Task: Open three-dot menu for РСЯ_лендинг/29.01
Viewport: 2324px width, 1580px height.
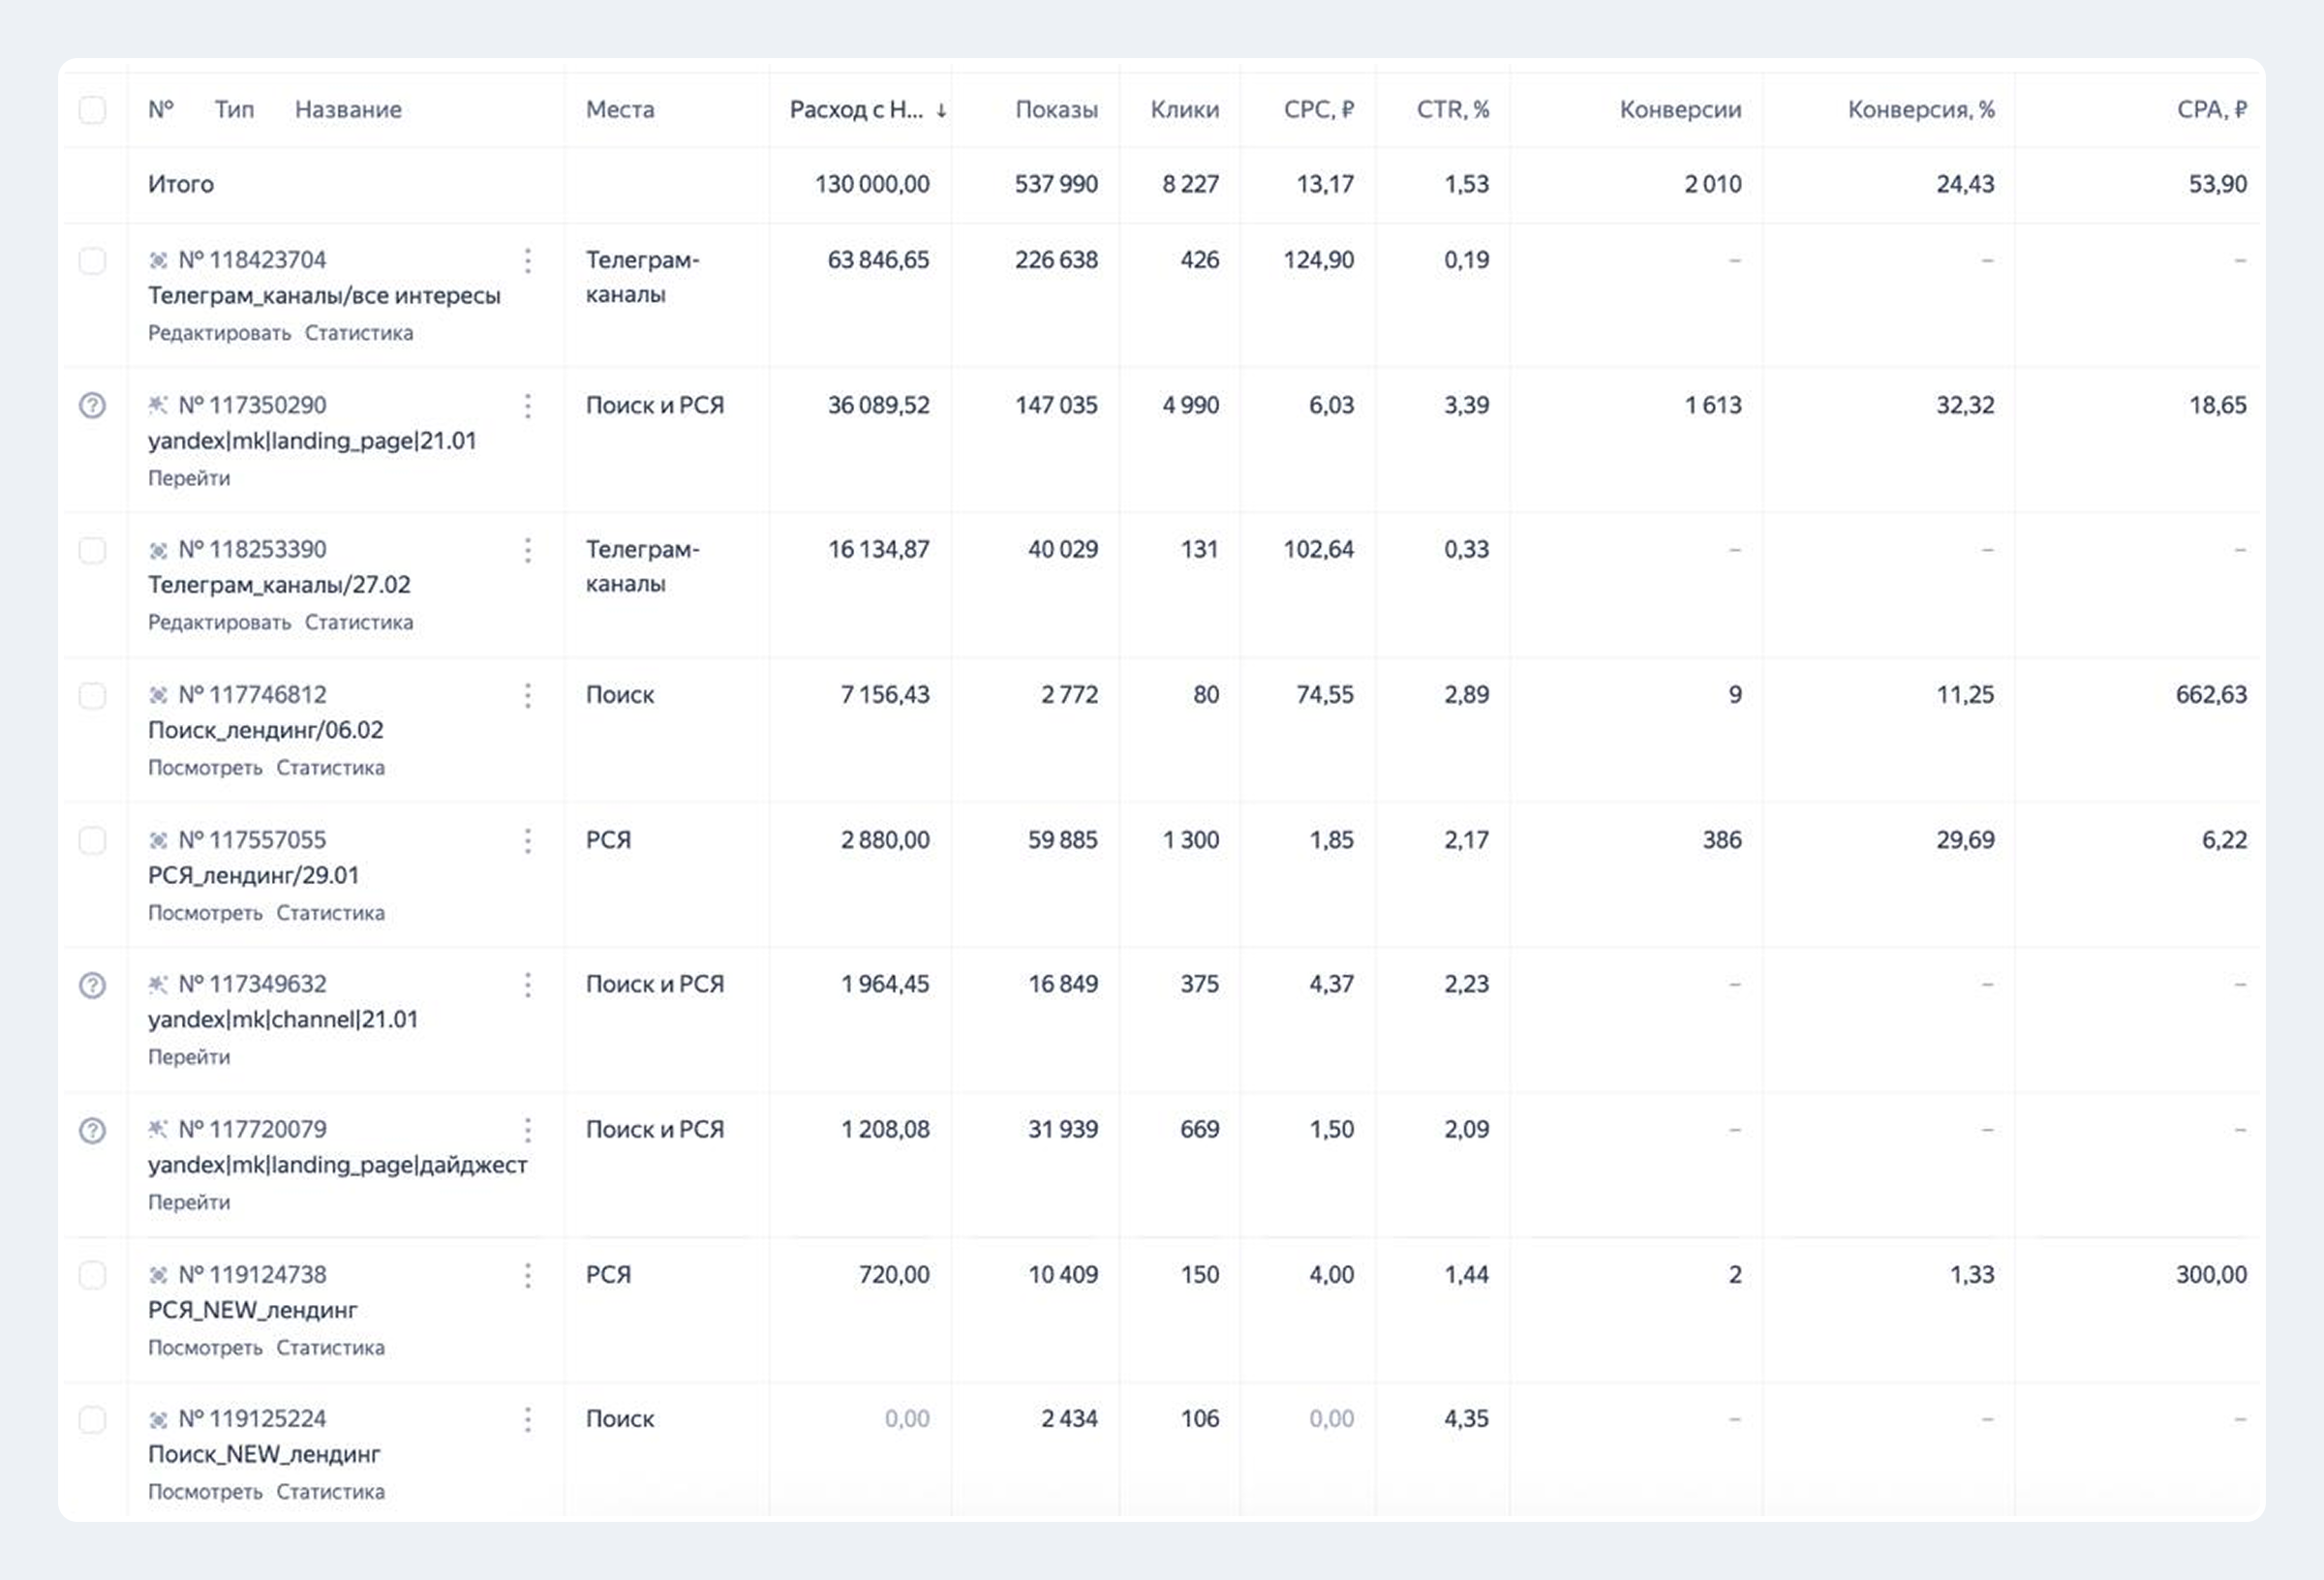Action: pos(527,841)
